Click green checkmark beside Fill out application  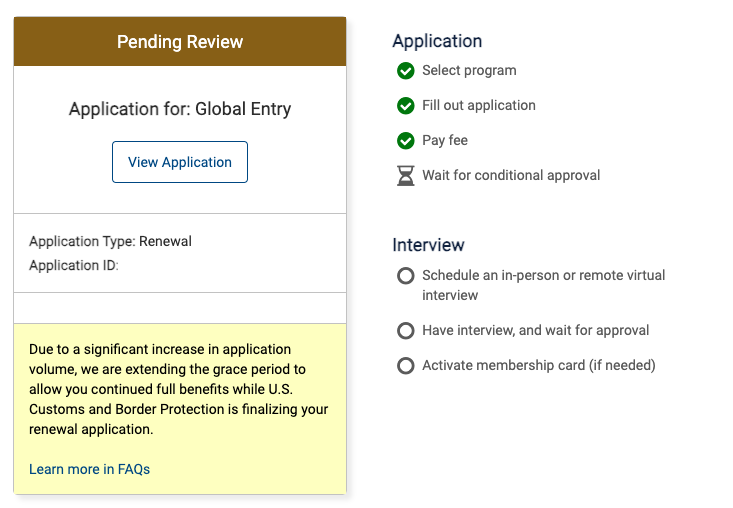tap(405, 106)
